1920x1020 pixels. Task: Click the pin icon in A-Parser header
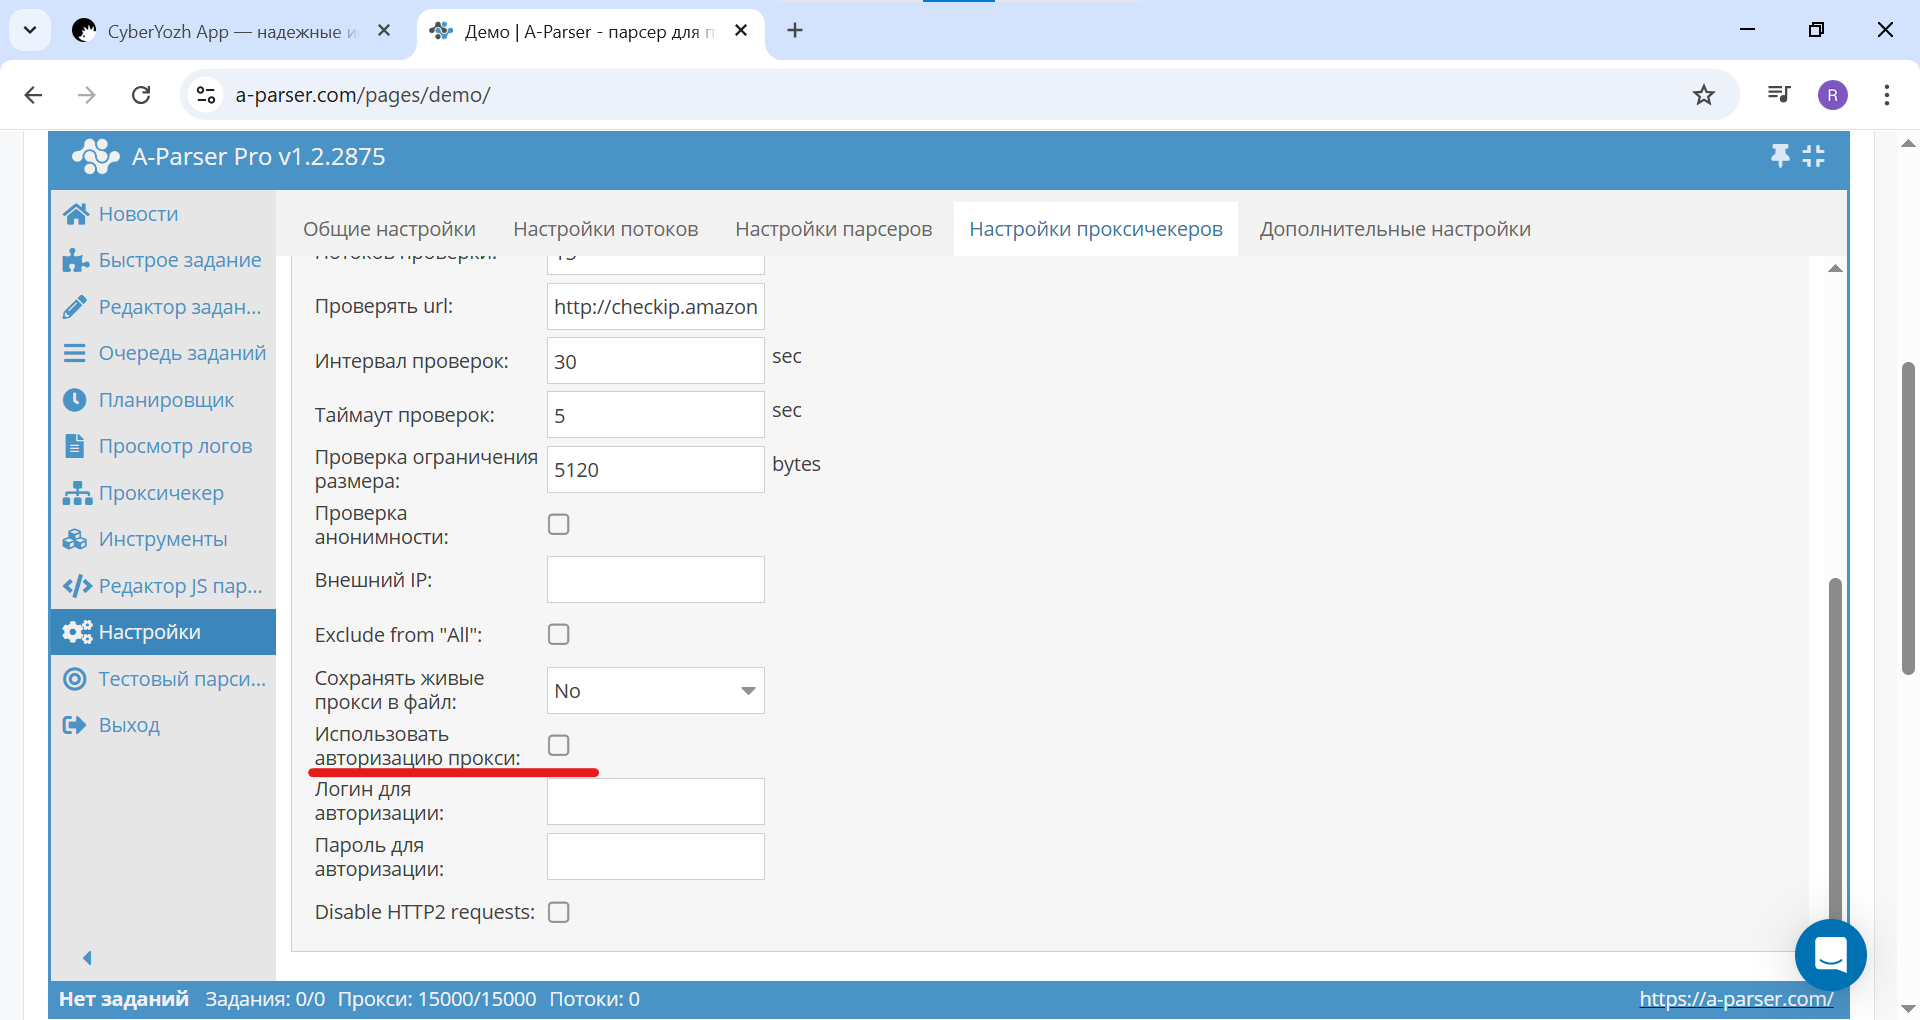1780,156
